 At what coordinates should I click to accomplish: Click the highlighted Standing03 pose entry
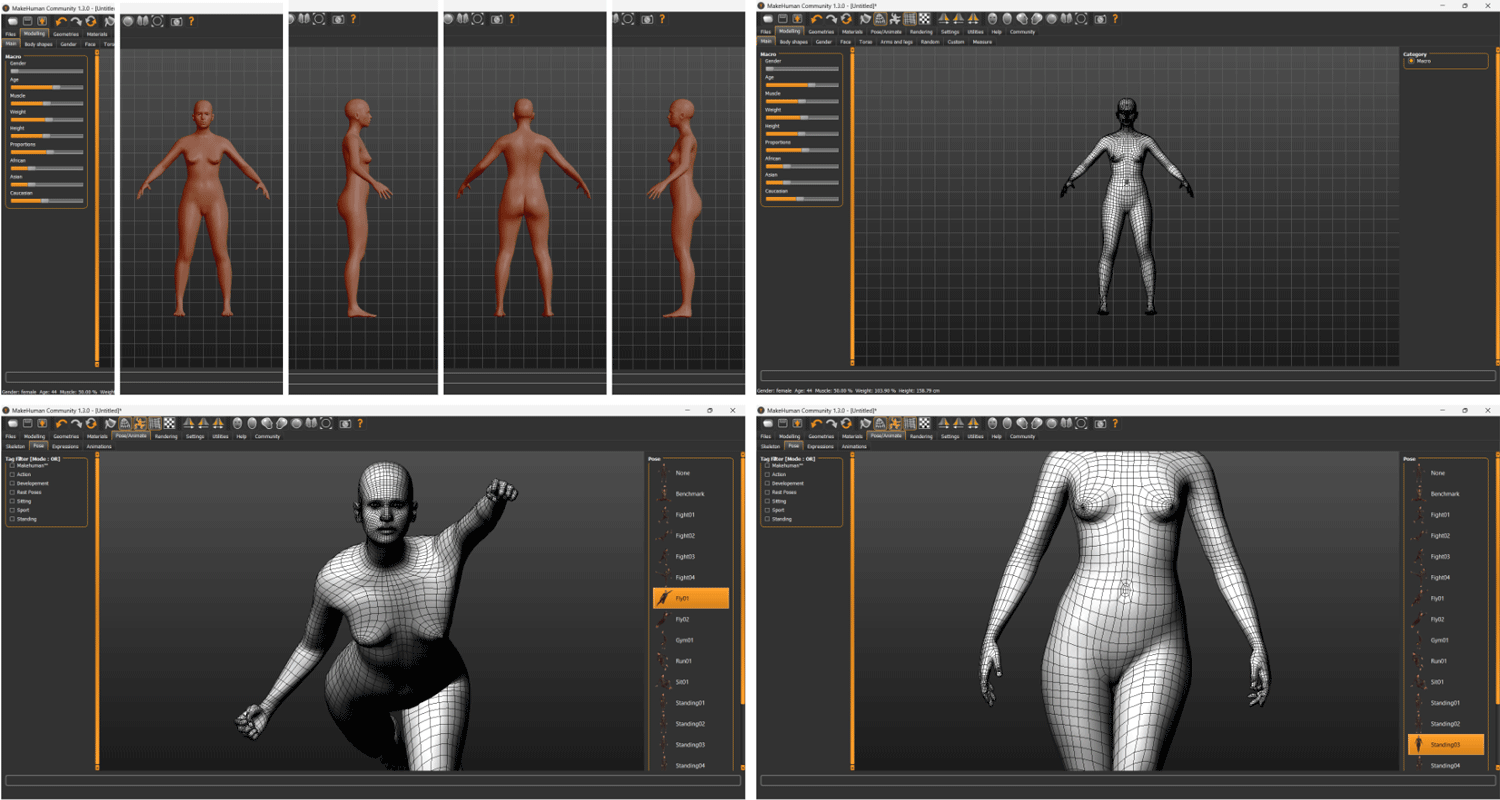click(1446, 744)
